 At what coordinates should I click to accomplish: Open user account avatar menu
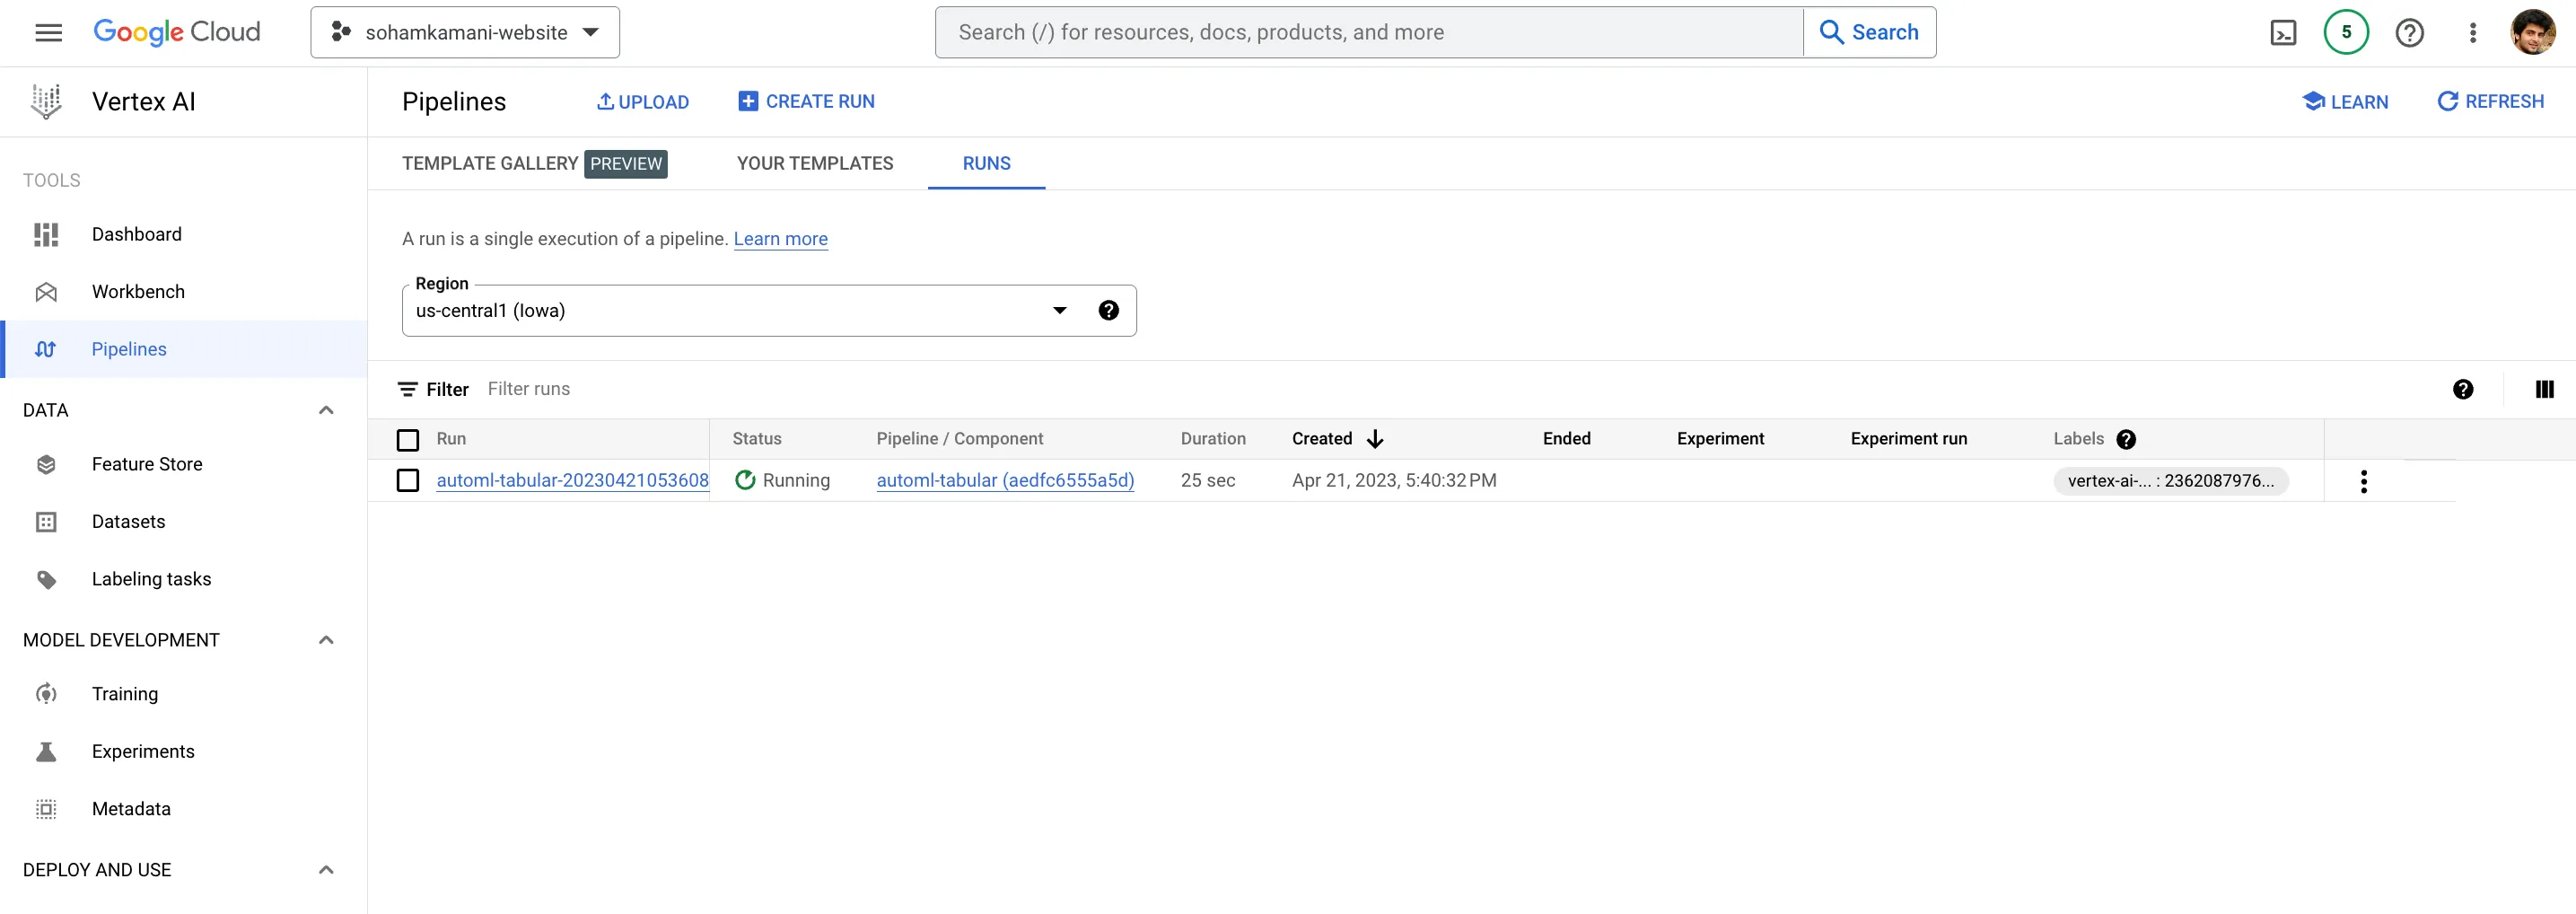click(2532, 33)
